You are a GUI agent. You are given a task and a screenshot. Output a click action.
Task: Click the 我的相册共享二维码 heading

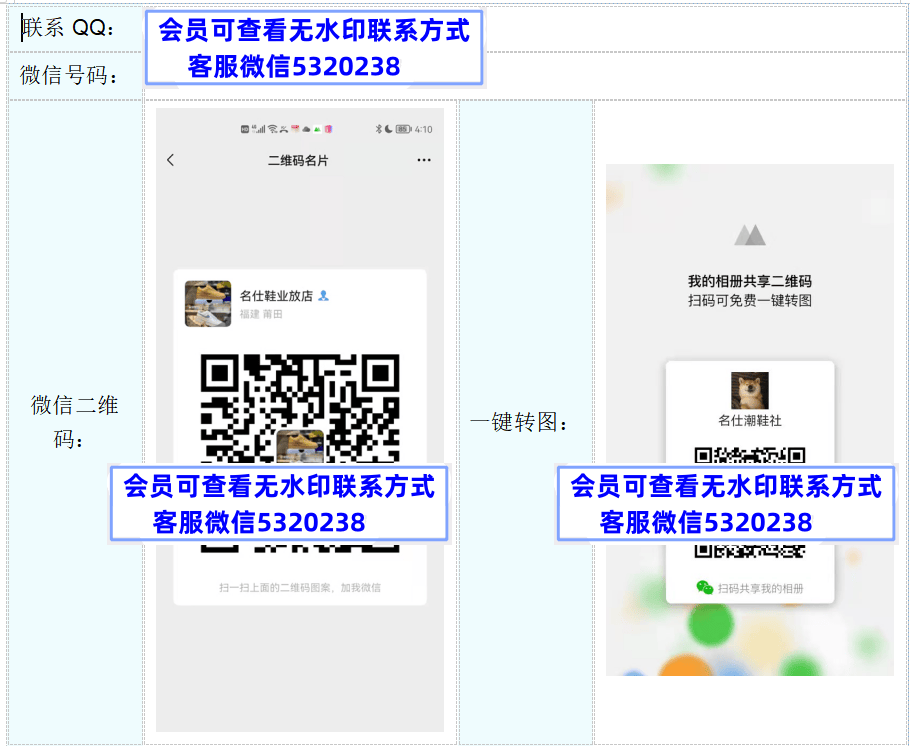point(749,282)
